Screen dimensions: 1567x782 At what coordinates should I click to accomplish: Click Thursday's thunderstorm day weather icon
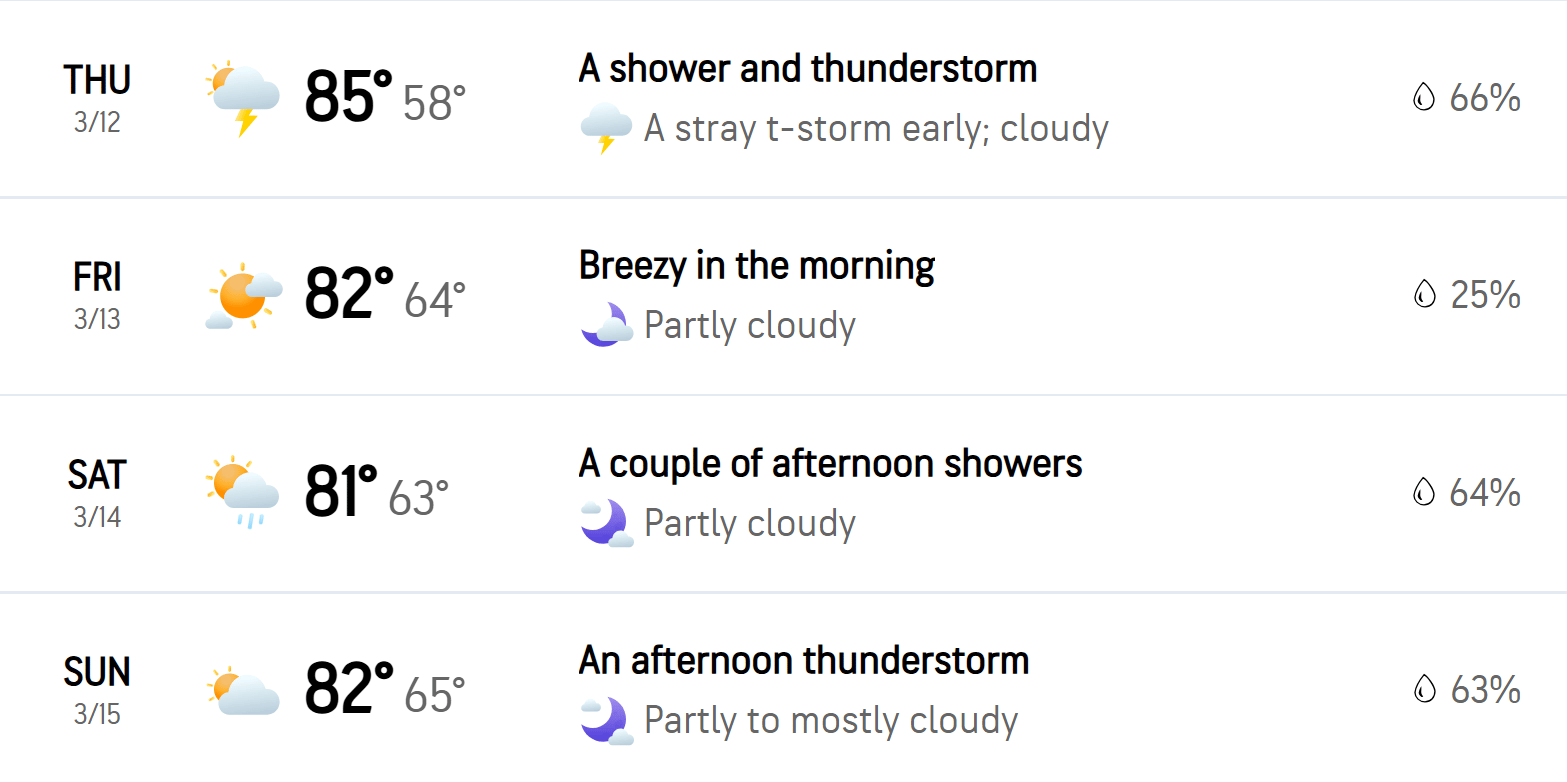[243, 97]
